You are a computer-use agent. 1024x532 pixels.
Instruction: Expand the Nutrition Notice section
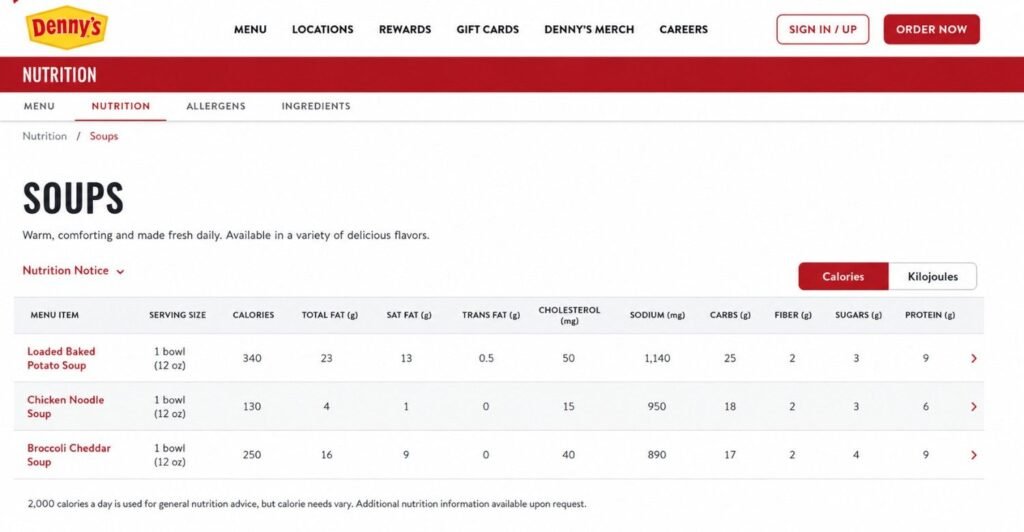(73, 271)
